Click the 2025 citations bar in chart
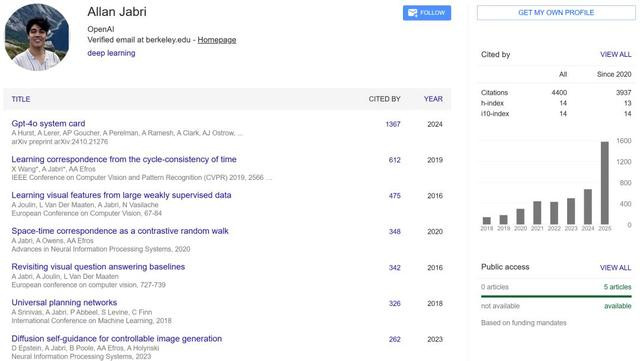Screen dimensions: 640x361 point(604,183)
